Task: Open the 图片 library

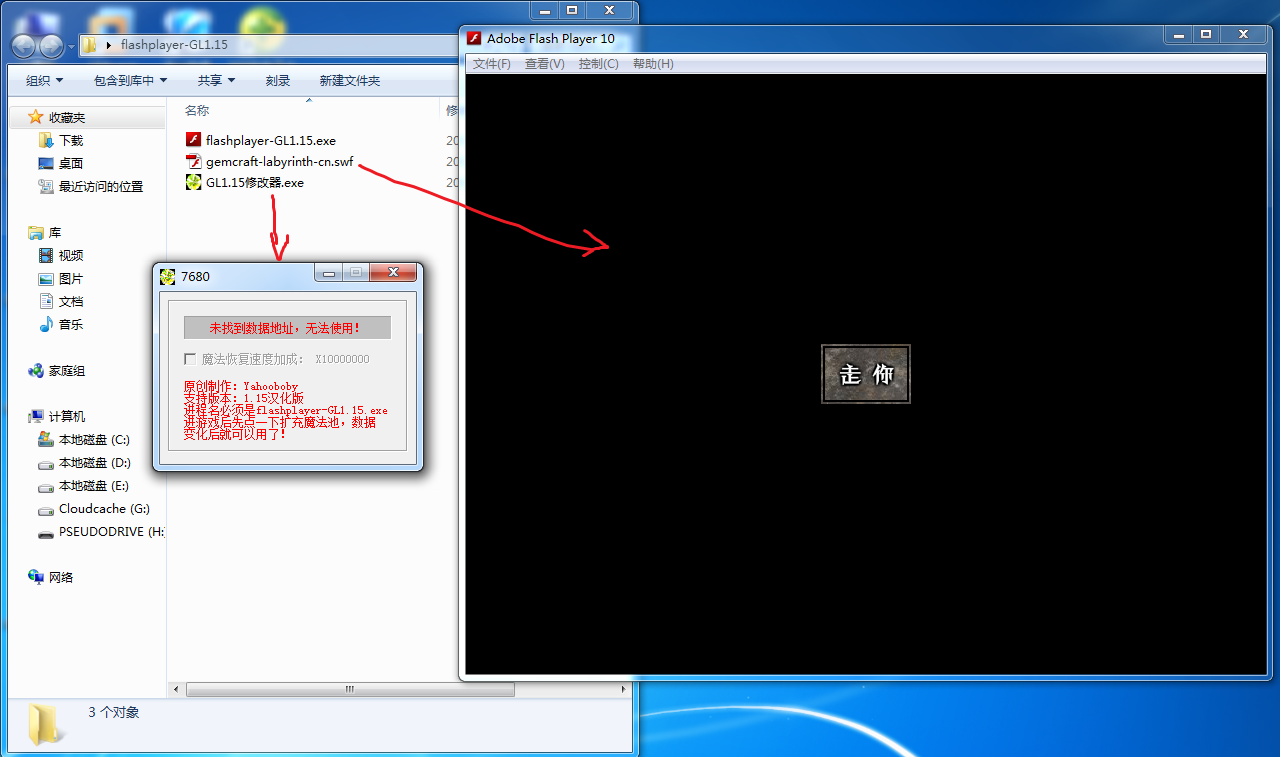Action: [x=71, y=278]
